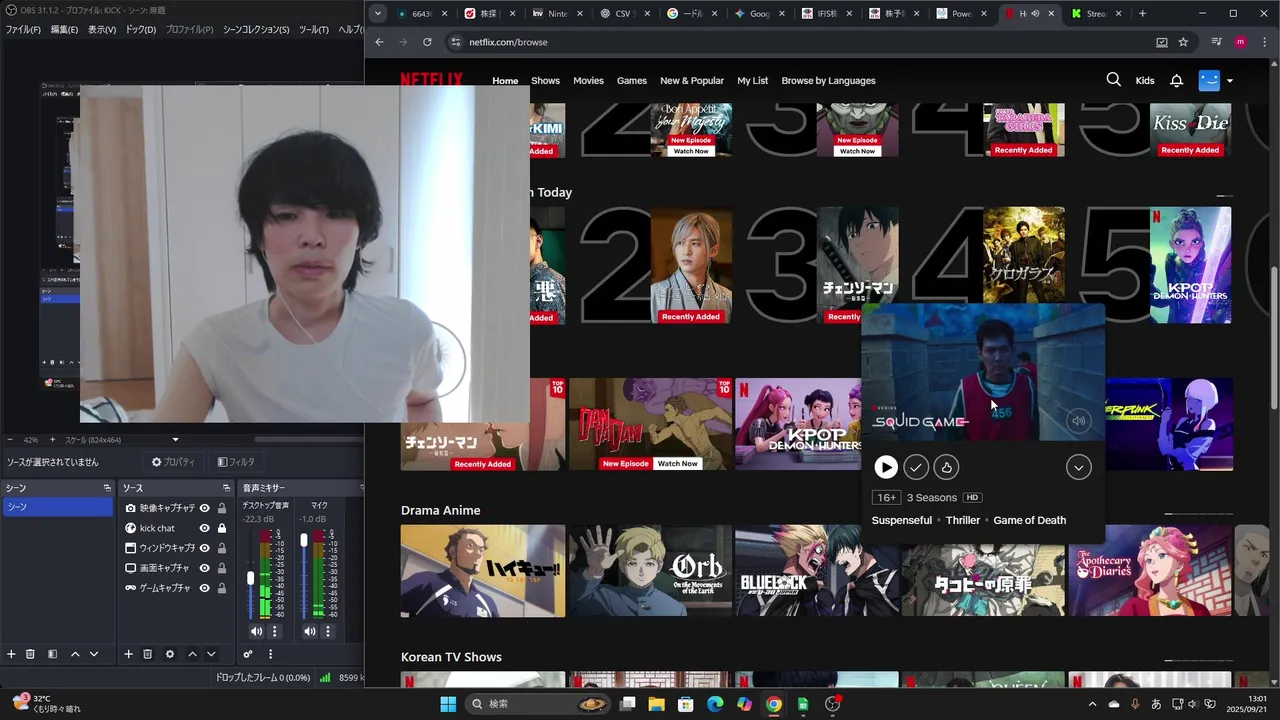
Task: Pop out the シーン dock
Action: (107, 488)
